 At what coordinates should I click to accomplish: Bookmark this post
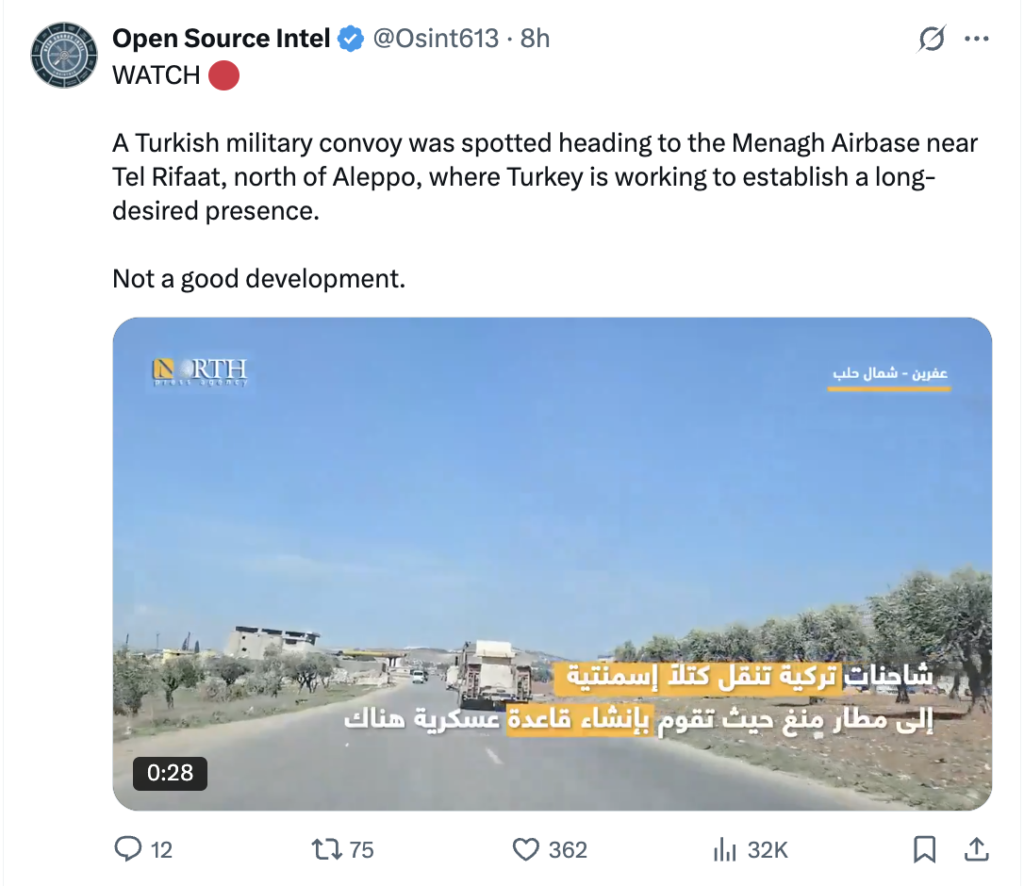coord(924,849)
